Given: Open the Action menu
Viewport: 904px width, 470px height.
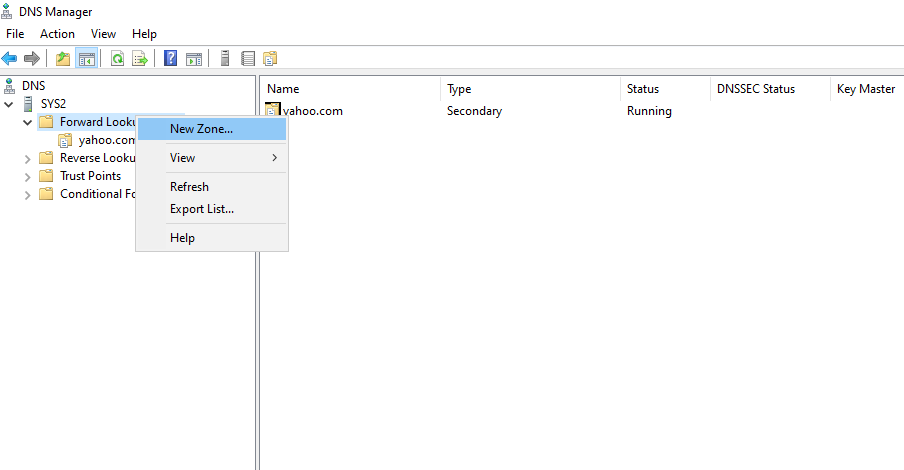Looking at the screenshot, I should click(57, 34).
